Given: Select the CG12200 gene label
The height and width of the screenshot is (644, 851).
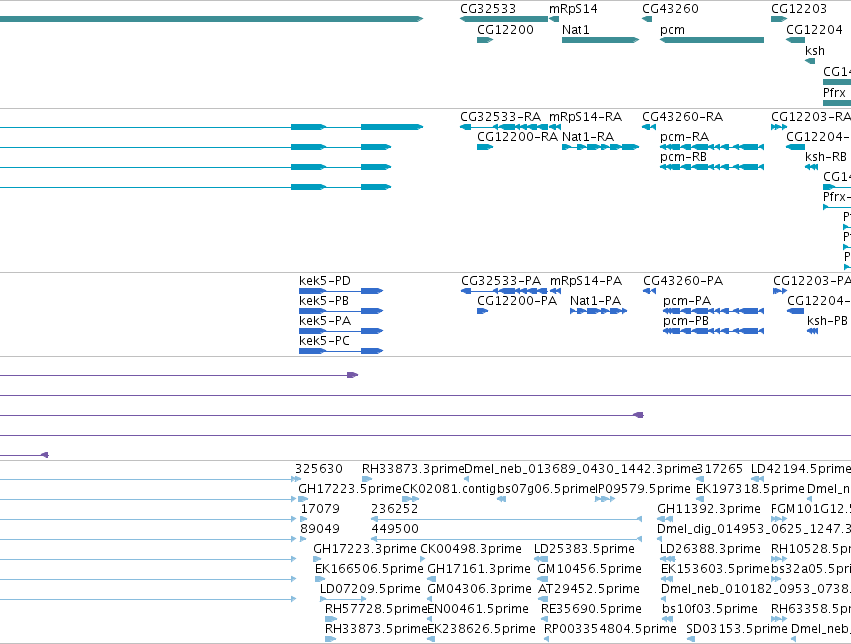Looking at the screenshot, I should click(505, 30).
